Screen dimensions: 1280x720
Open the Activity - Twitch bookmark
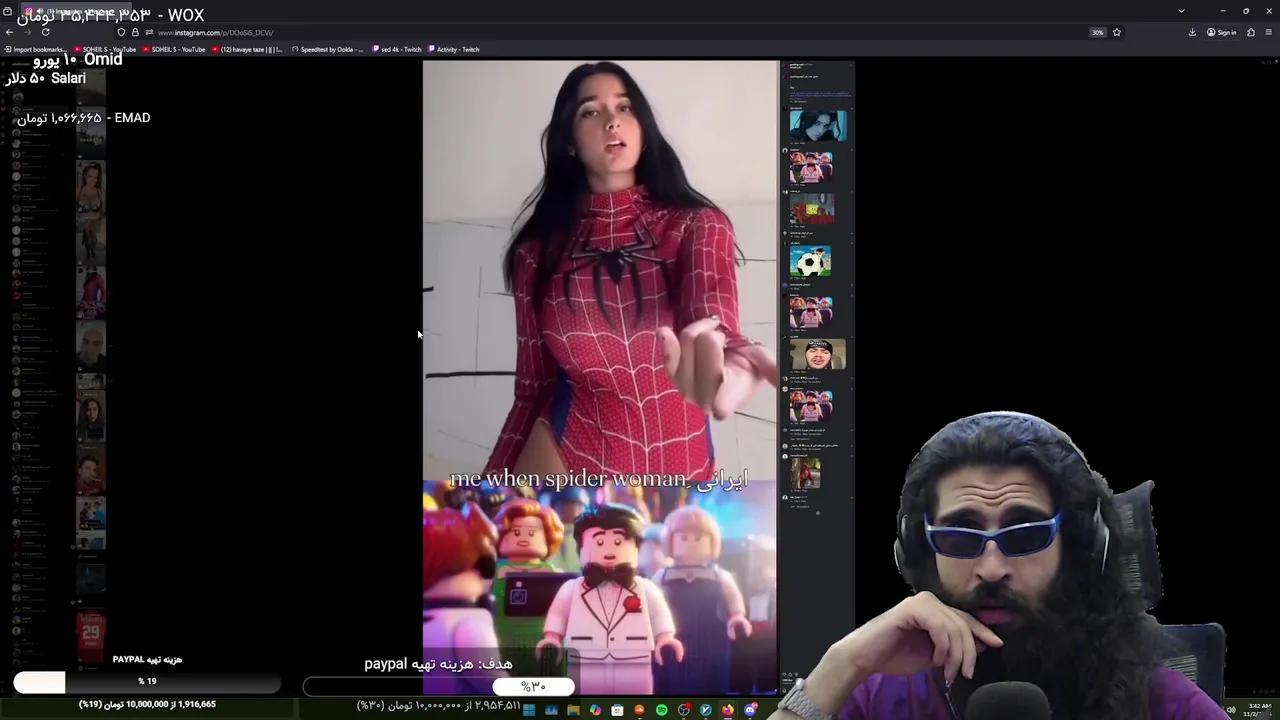tap(454, 49)
